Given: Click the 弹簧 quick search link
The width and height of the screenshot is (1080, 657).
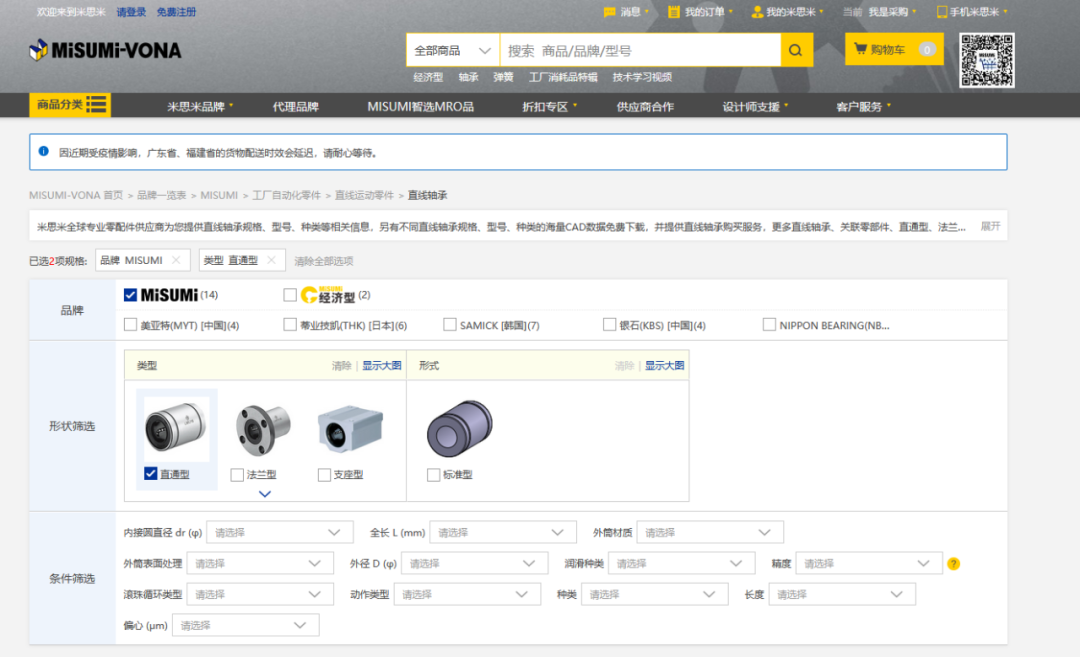Looking at the screenshot, I should pos(503,77).
